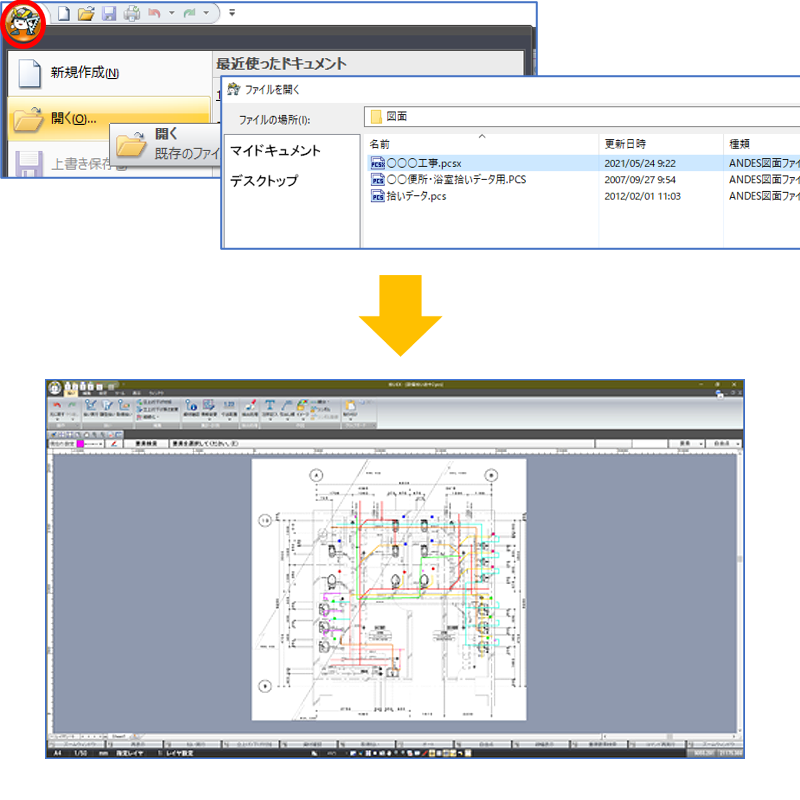Viewport: 800px width, 800px height.
Task: Click the Print icon in the quick access toolbar
Action: tap(131, 13)
